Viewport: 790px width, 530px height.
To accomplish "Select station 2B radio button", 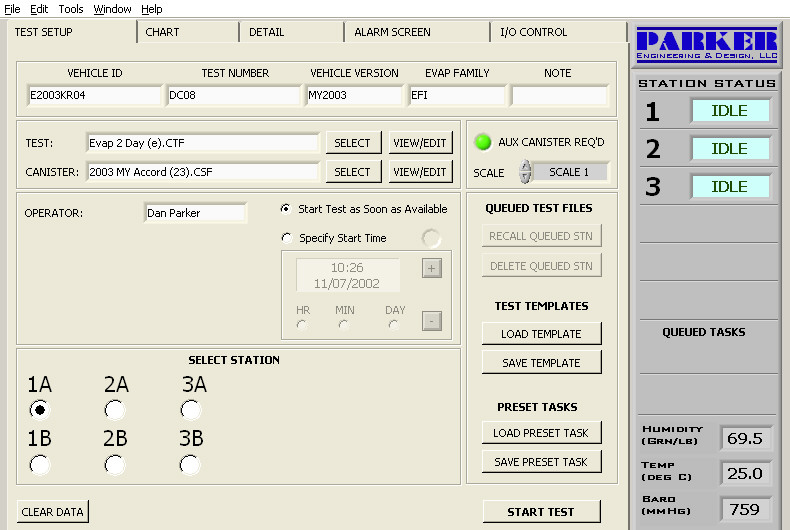I will [x=115, y=464].
